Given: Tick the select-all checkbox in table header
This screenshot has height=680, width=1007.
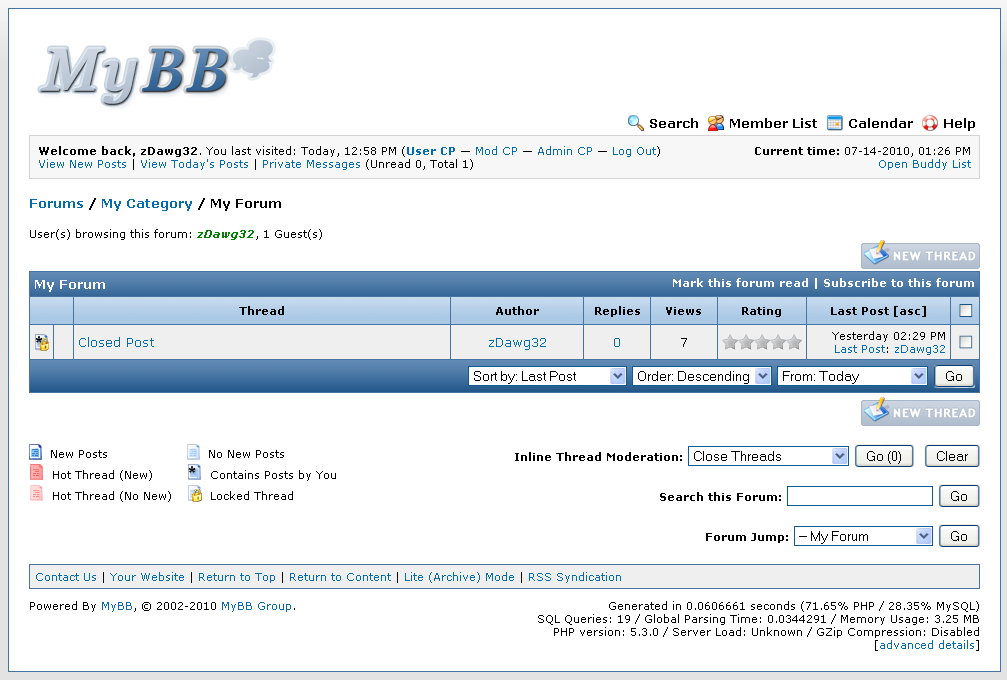Looking at the screenshot, I should 965,311.
